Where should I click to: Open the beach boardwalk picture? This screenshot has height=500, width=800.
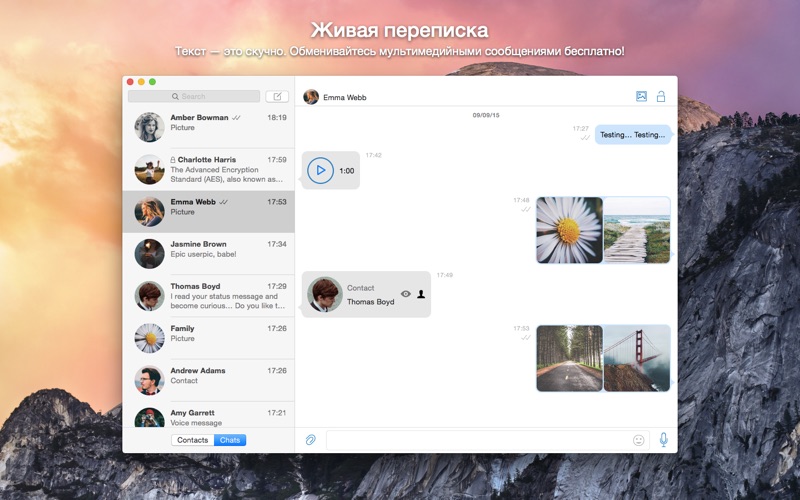tap(637, 230)
